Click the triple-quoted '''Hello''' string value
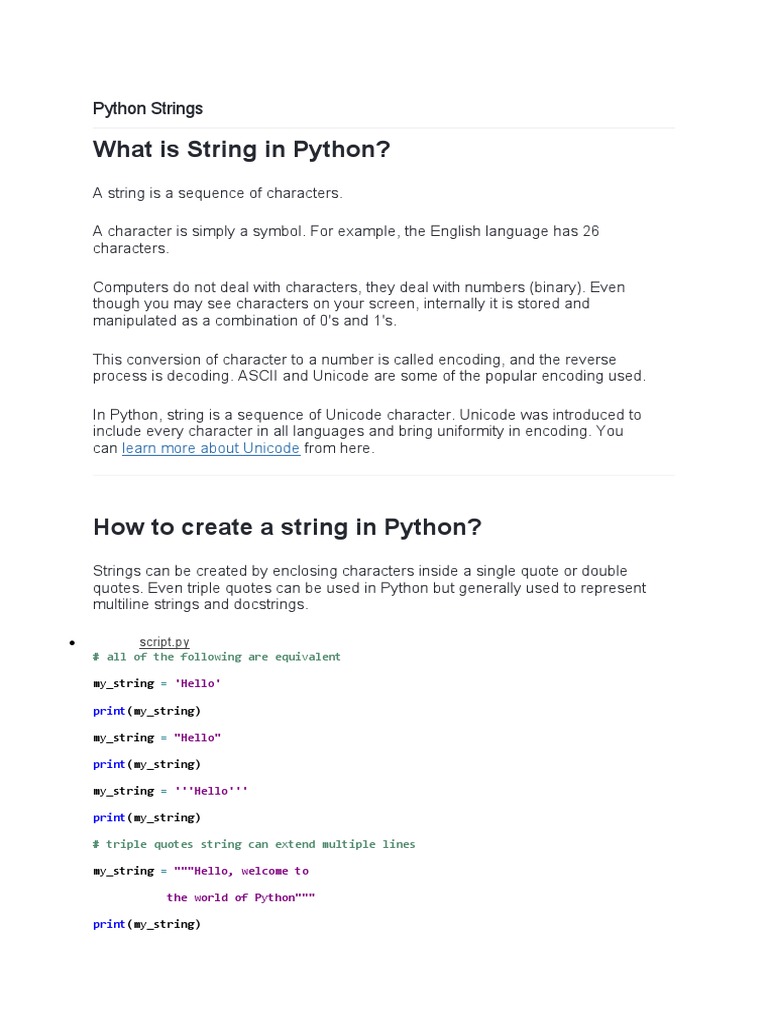This screenshot has width=768, height=1024. (210, 791)
